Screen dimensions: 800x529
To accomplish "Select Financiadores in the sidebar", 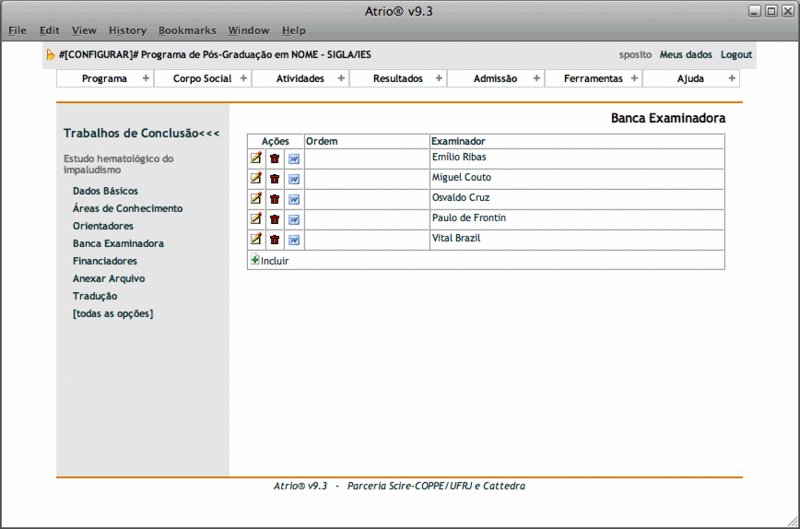I will (105, 261).
